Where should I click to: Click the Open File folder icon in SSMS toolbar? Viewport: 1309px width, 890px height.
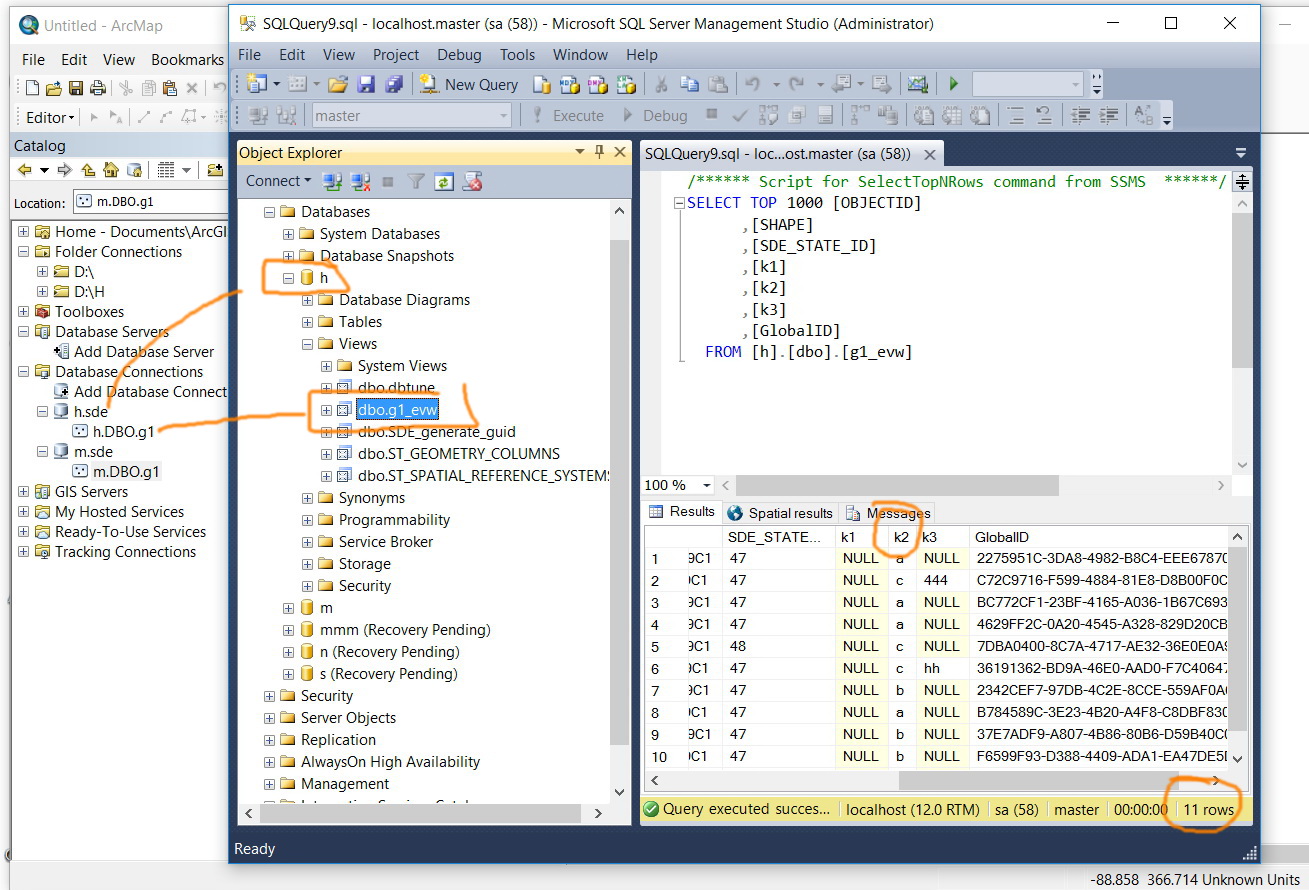pyautogui.click(x=338, y=84)
